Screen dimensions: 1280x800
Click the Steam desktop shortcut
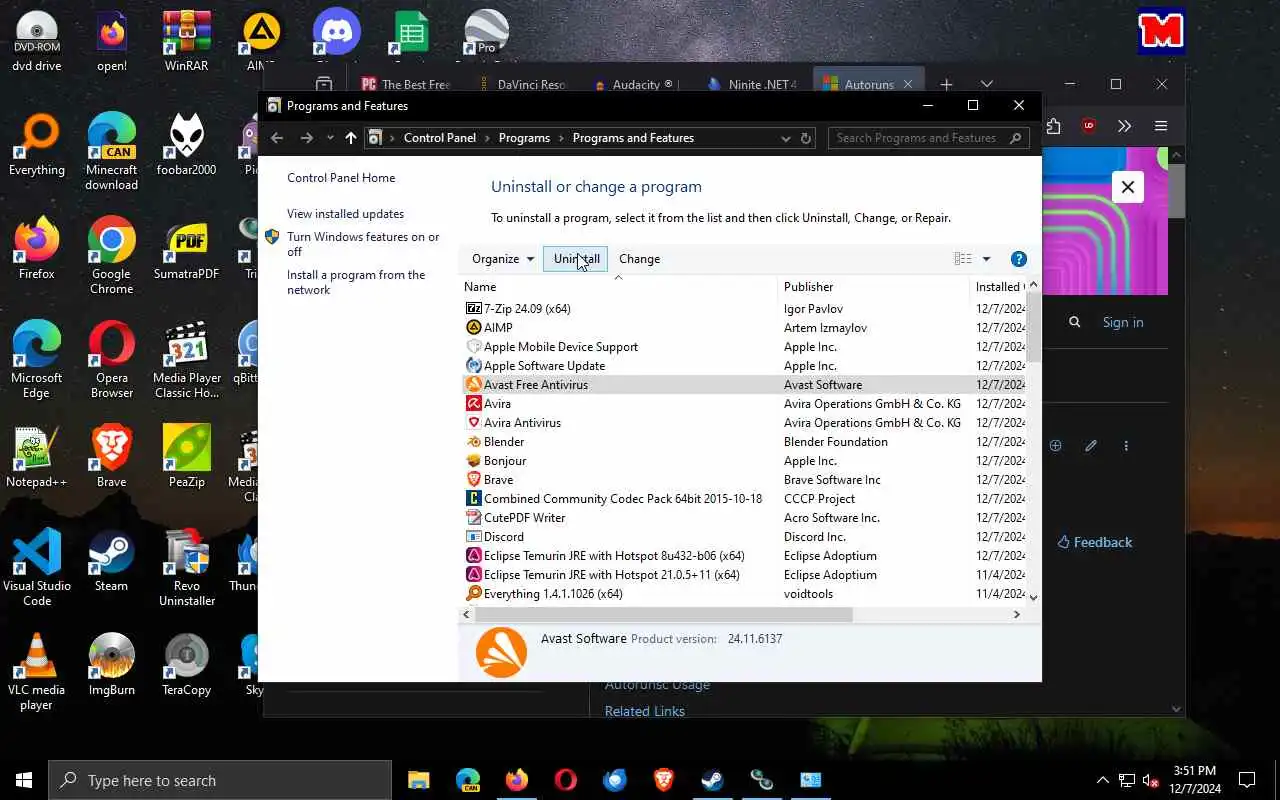[111, 560]
